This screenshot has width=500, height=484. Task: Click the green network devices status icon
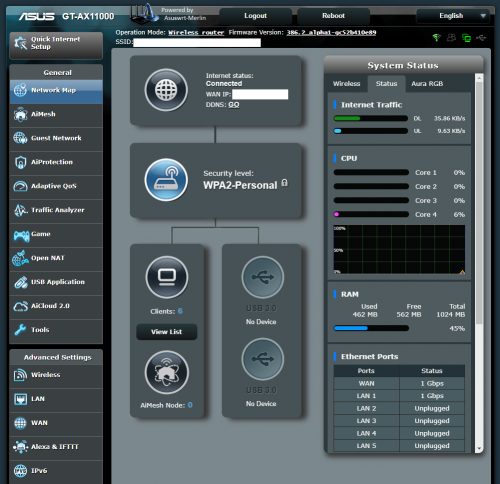point(466,38)
